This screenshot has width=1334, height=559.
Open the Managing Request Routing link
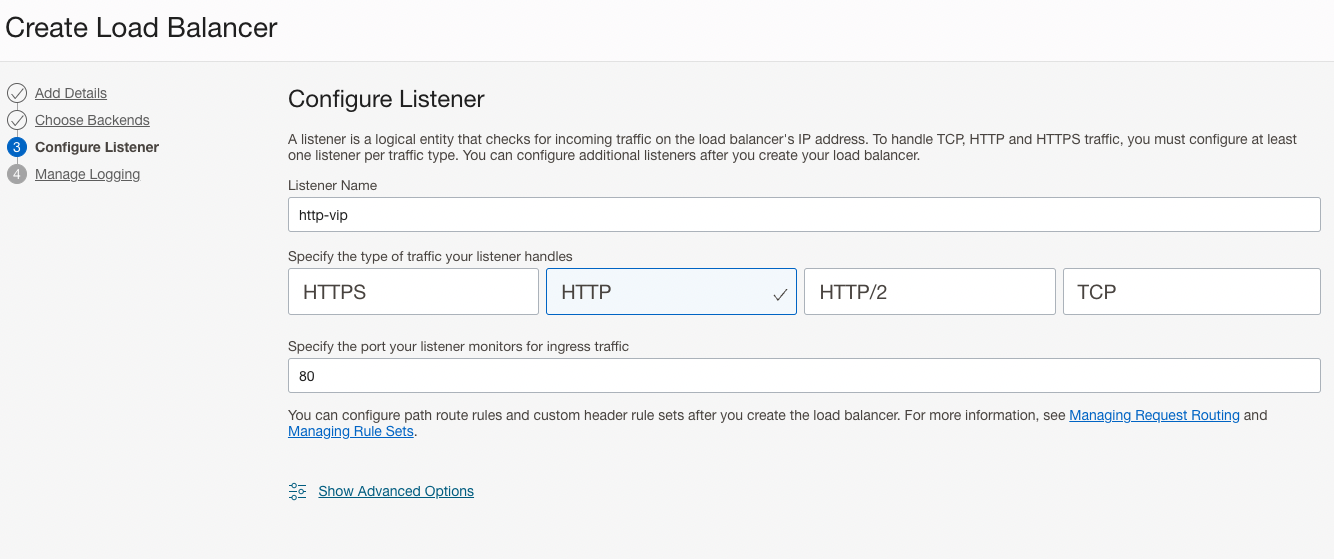coord(1154,415)
